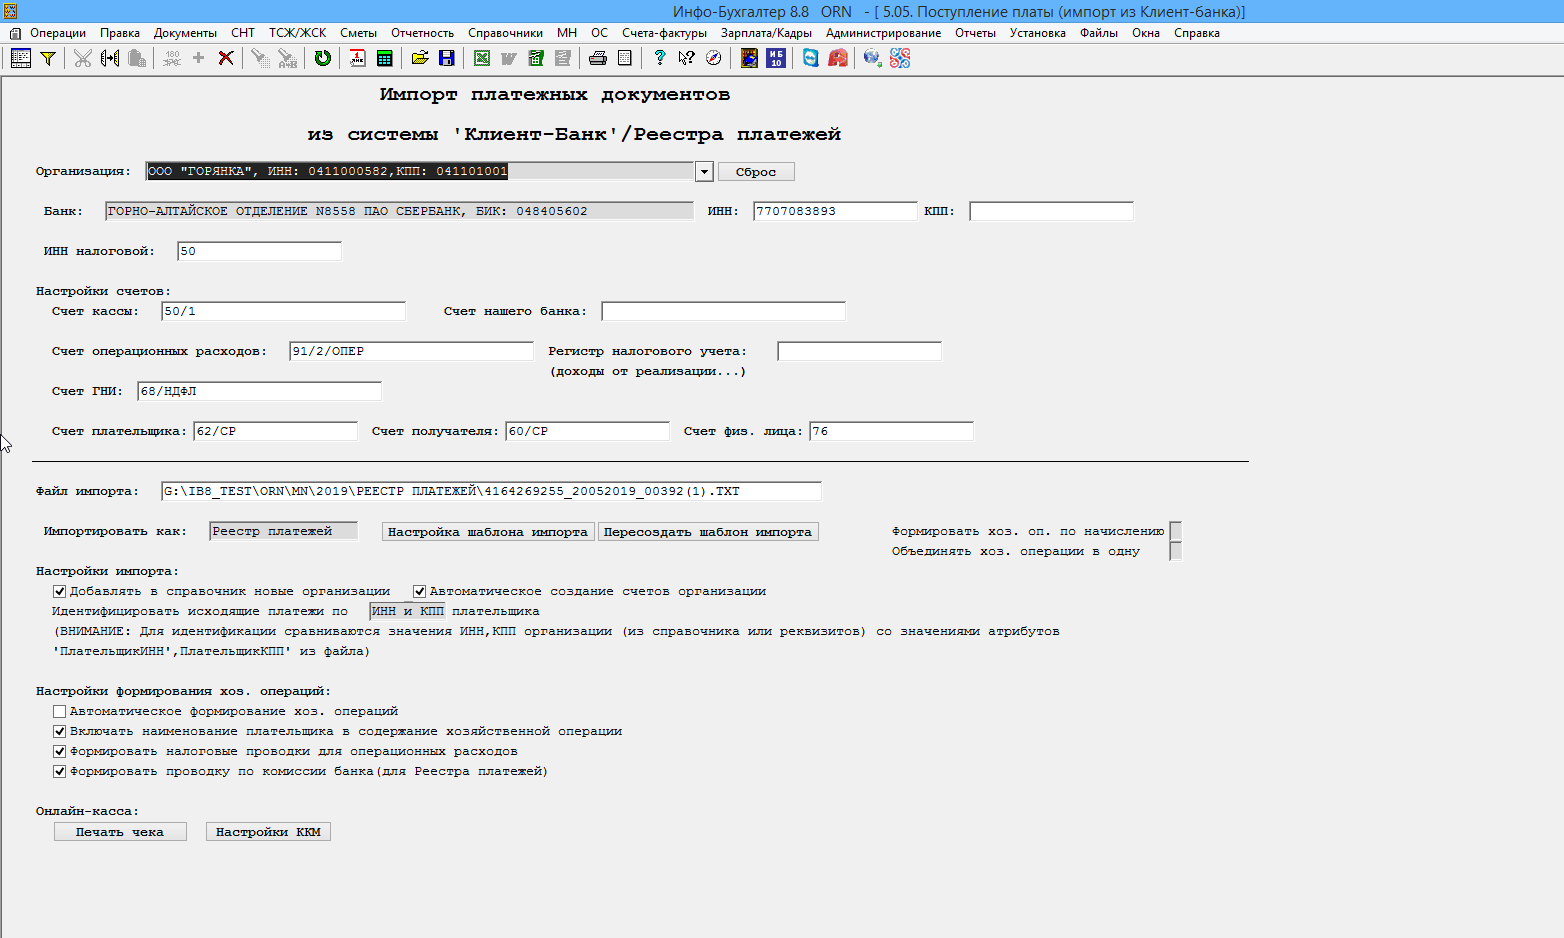Viewport: 1564px width, 938px height.
Task: Click the 'Настройки ККМ' button
Action: coord(268,831)
